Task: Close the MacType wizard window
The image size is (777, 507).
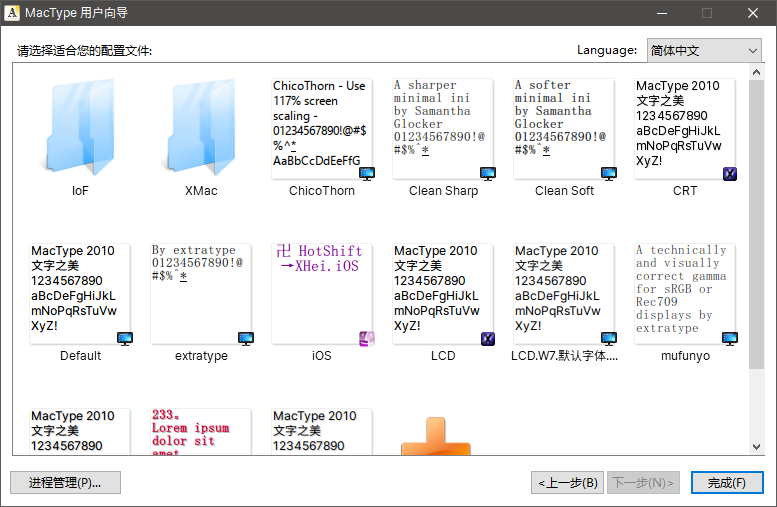Action: point(753,13)
